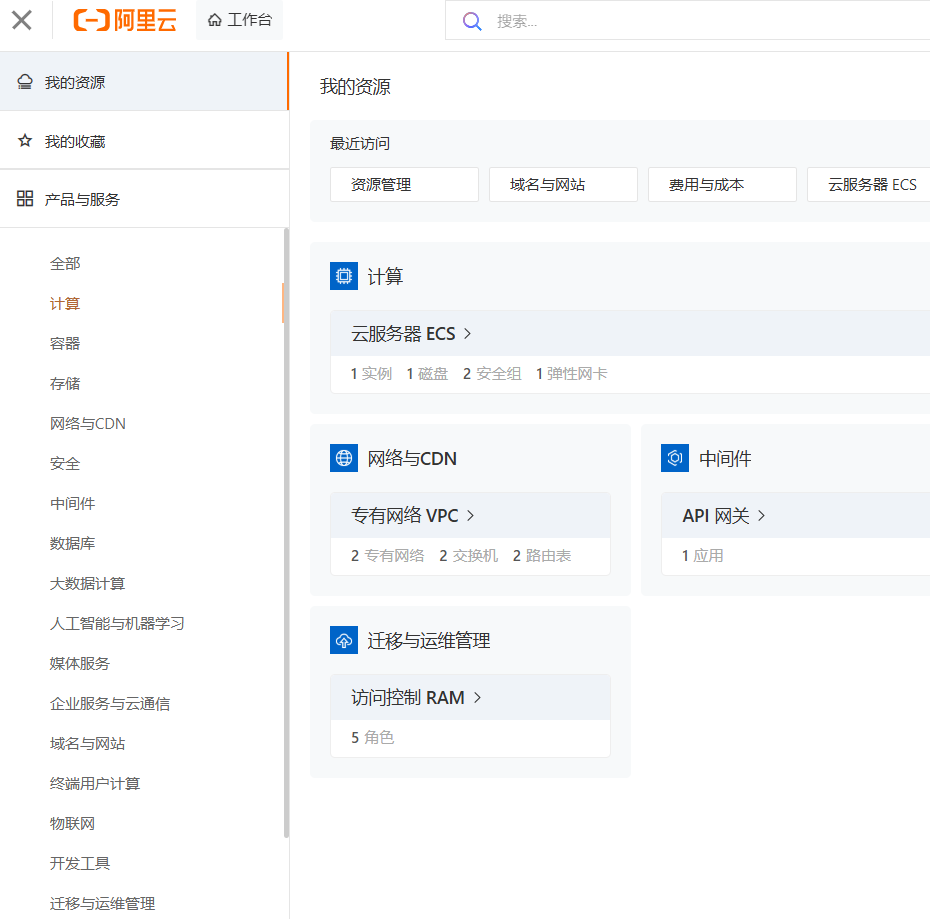View 1 磁盘 disks

(427, 374)
